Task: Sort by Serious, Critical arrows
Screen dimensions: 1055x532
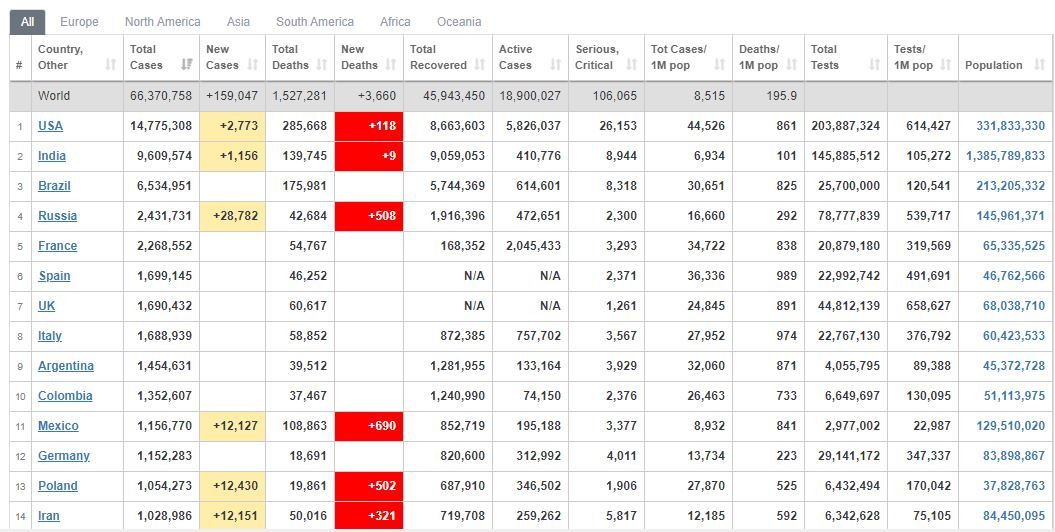Action: click(x=632, y=65)
